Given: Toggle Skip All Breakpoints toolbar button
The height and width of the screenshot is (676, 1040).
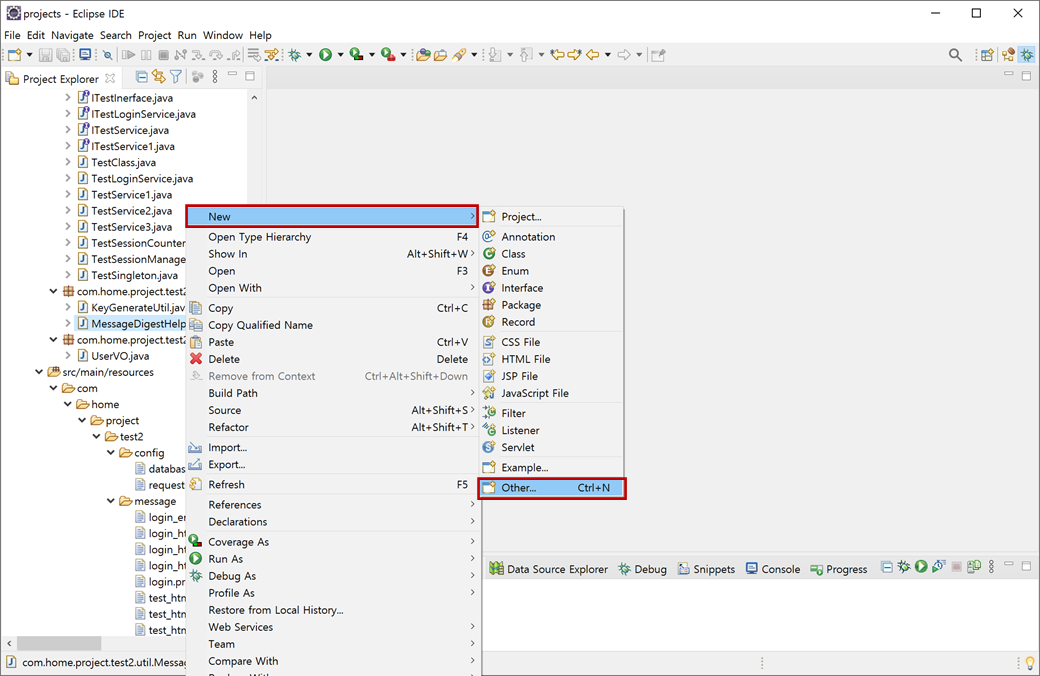Looking at the screenshot, I should [107, 55].
